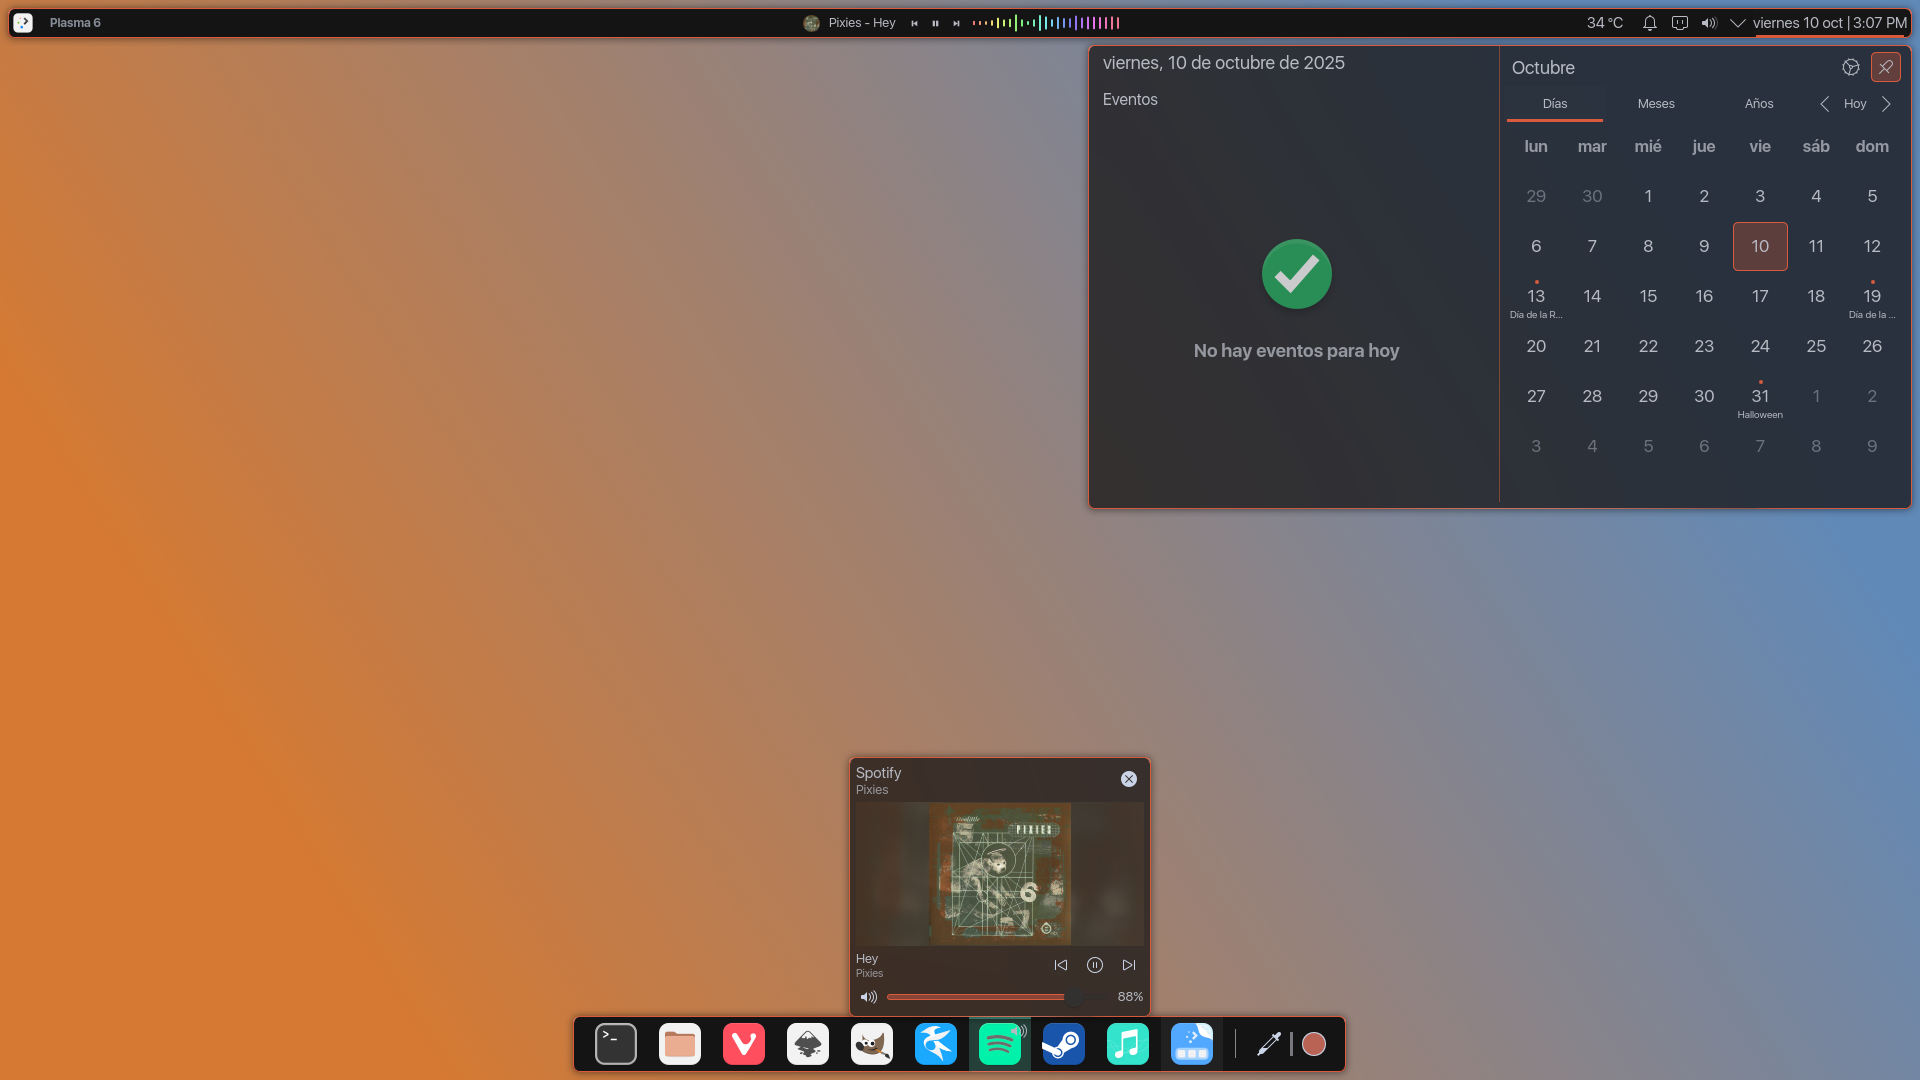Screen dimensions: 1920x1080
Task: Open the Plasma launcher icon at top-left
Action: tap(23, 22)
